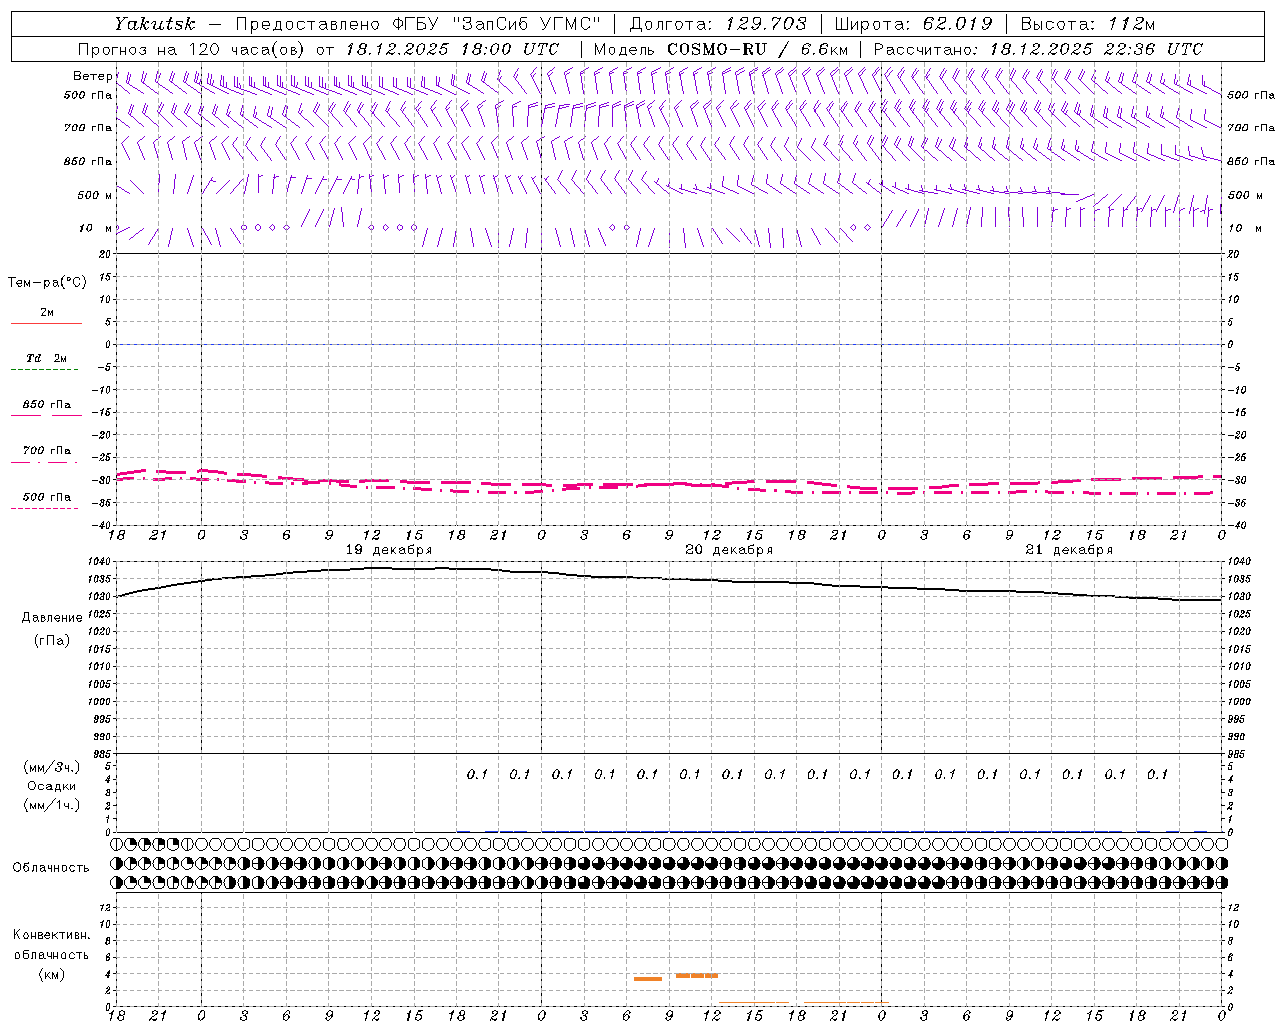The height and width of the screenshot is (1024, 1280).
Task: Click the (мм/3ч.) precipitation unit label
Action: pyautogui.click(x=52, y=767)
